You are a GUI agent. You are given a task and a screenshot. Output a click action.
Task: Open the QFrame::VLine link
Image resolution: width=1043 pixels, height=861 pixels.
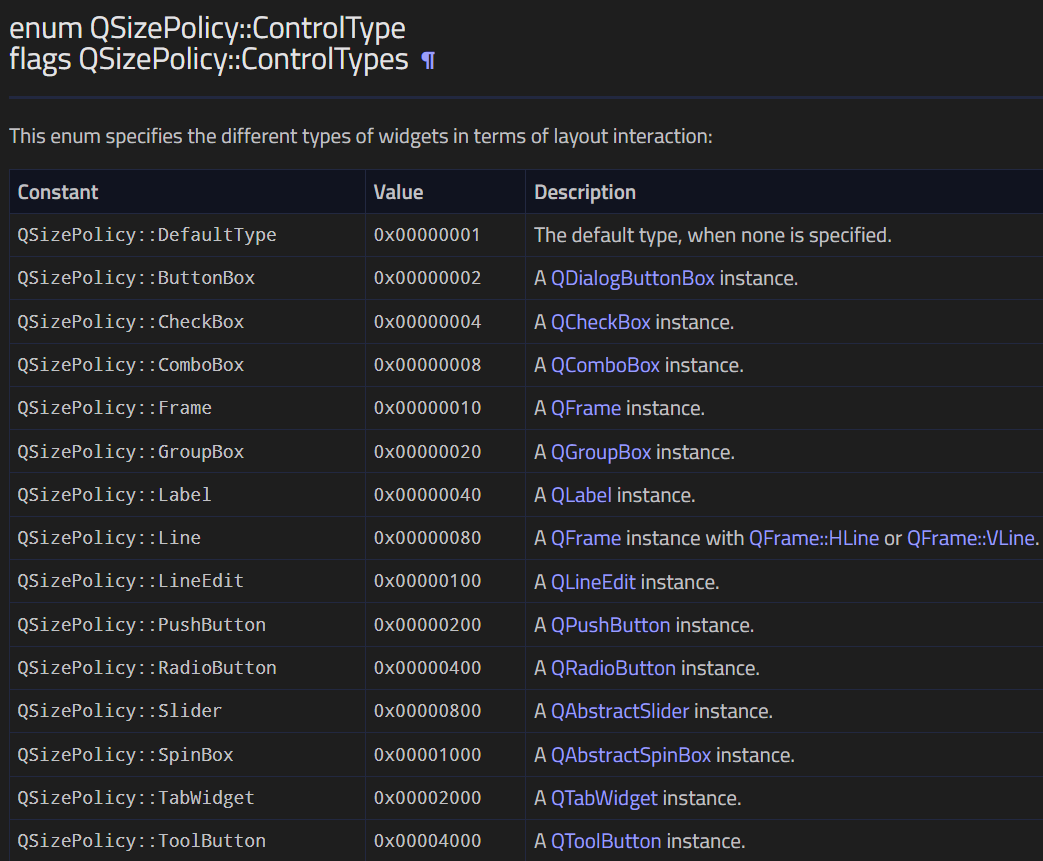pos(971,538)
